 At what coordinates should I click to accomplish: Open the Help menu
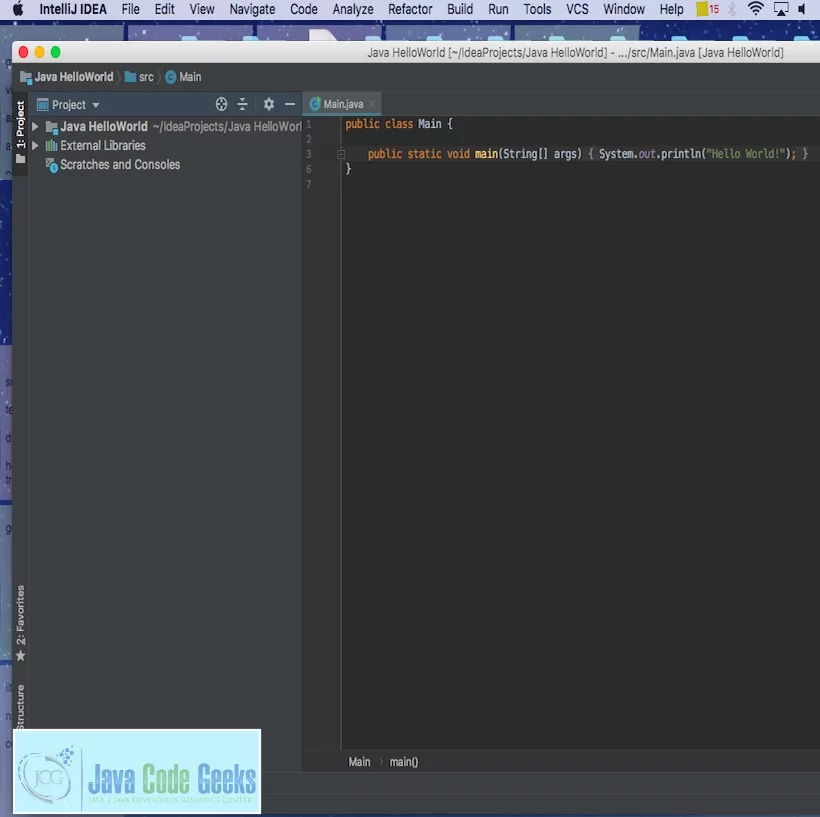pos(671,9)
